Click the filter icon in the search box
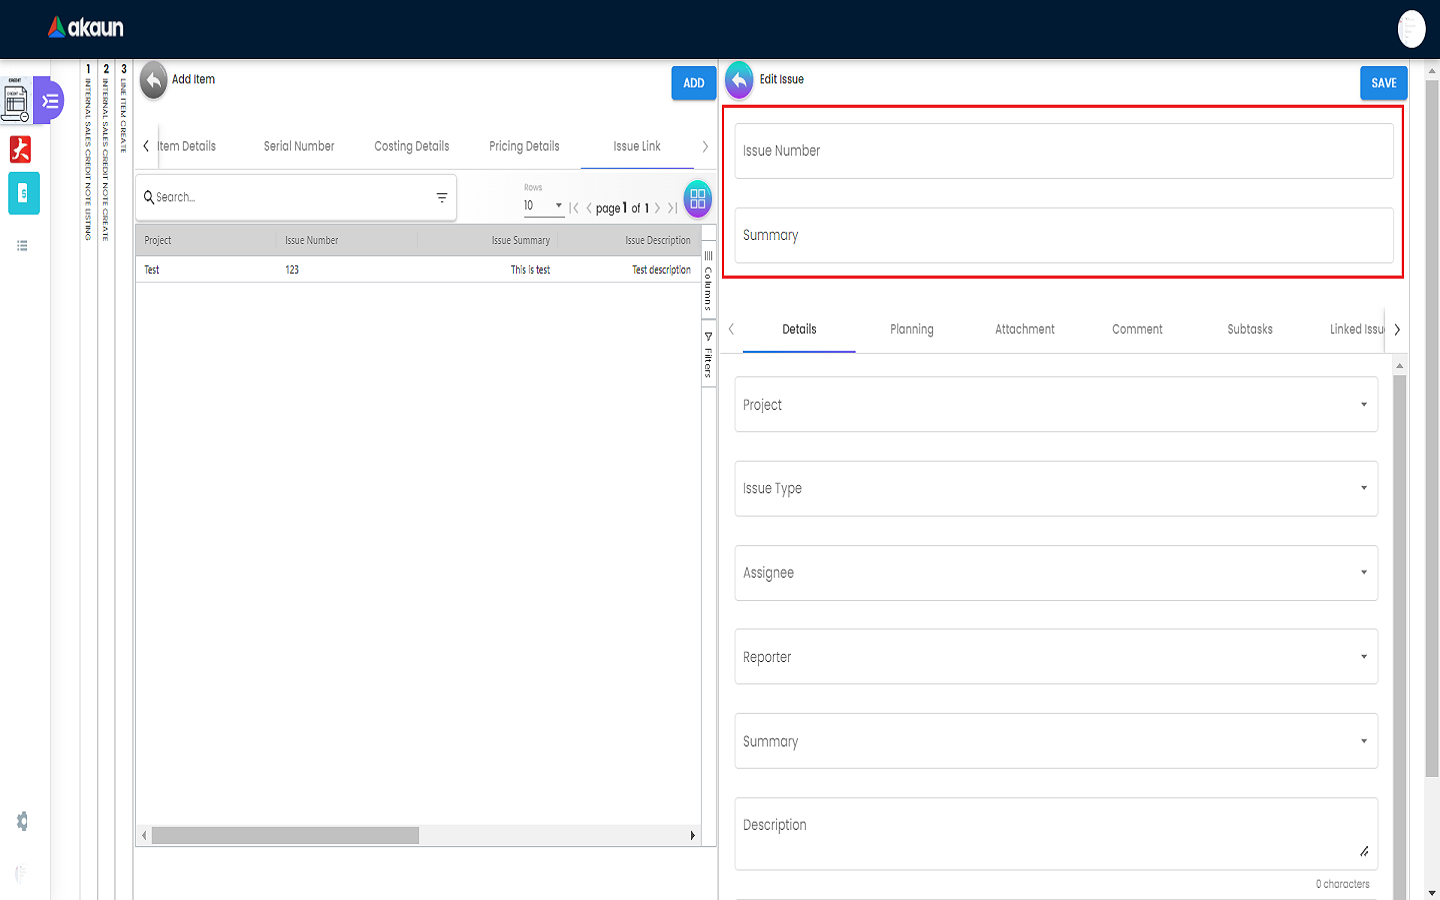The width and height of the screenshot is (1440, 900). 441,198
